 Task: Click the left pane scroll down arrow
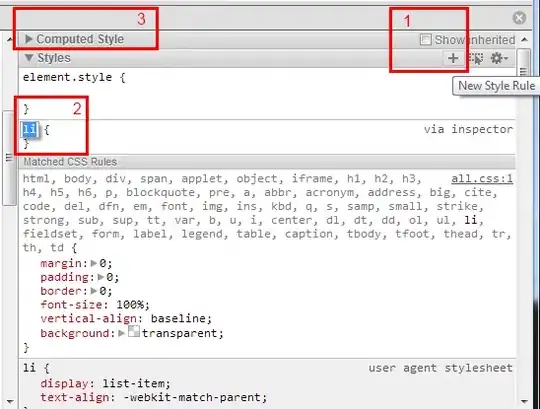10,401
